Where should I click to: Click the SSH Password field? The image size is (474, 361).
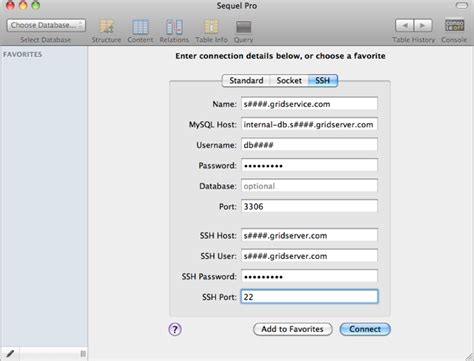point(309,277)
